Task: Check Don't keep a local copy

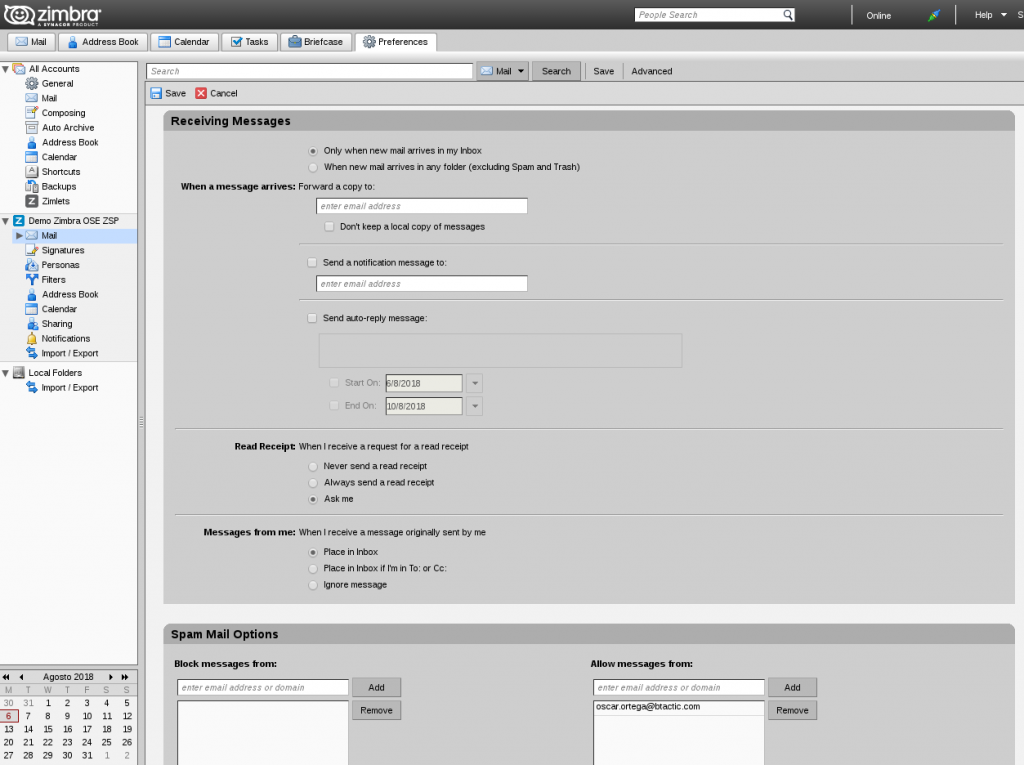Action: click(330, 226)
